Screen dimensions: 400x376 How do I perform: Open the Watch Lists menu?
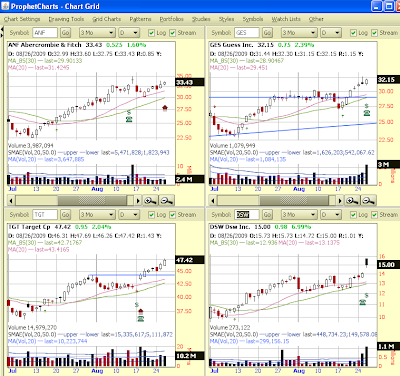click(286, 19)
